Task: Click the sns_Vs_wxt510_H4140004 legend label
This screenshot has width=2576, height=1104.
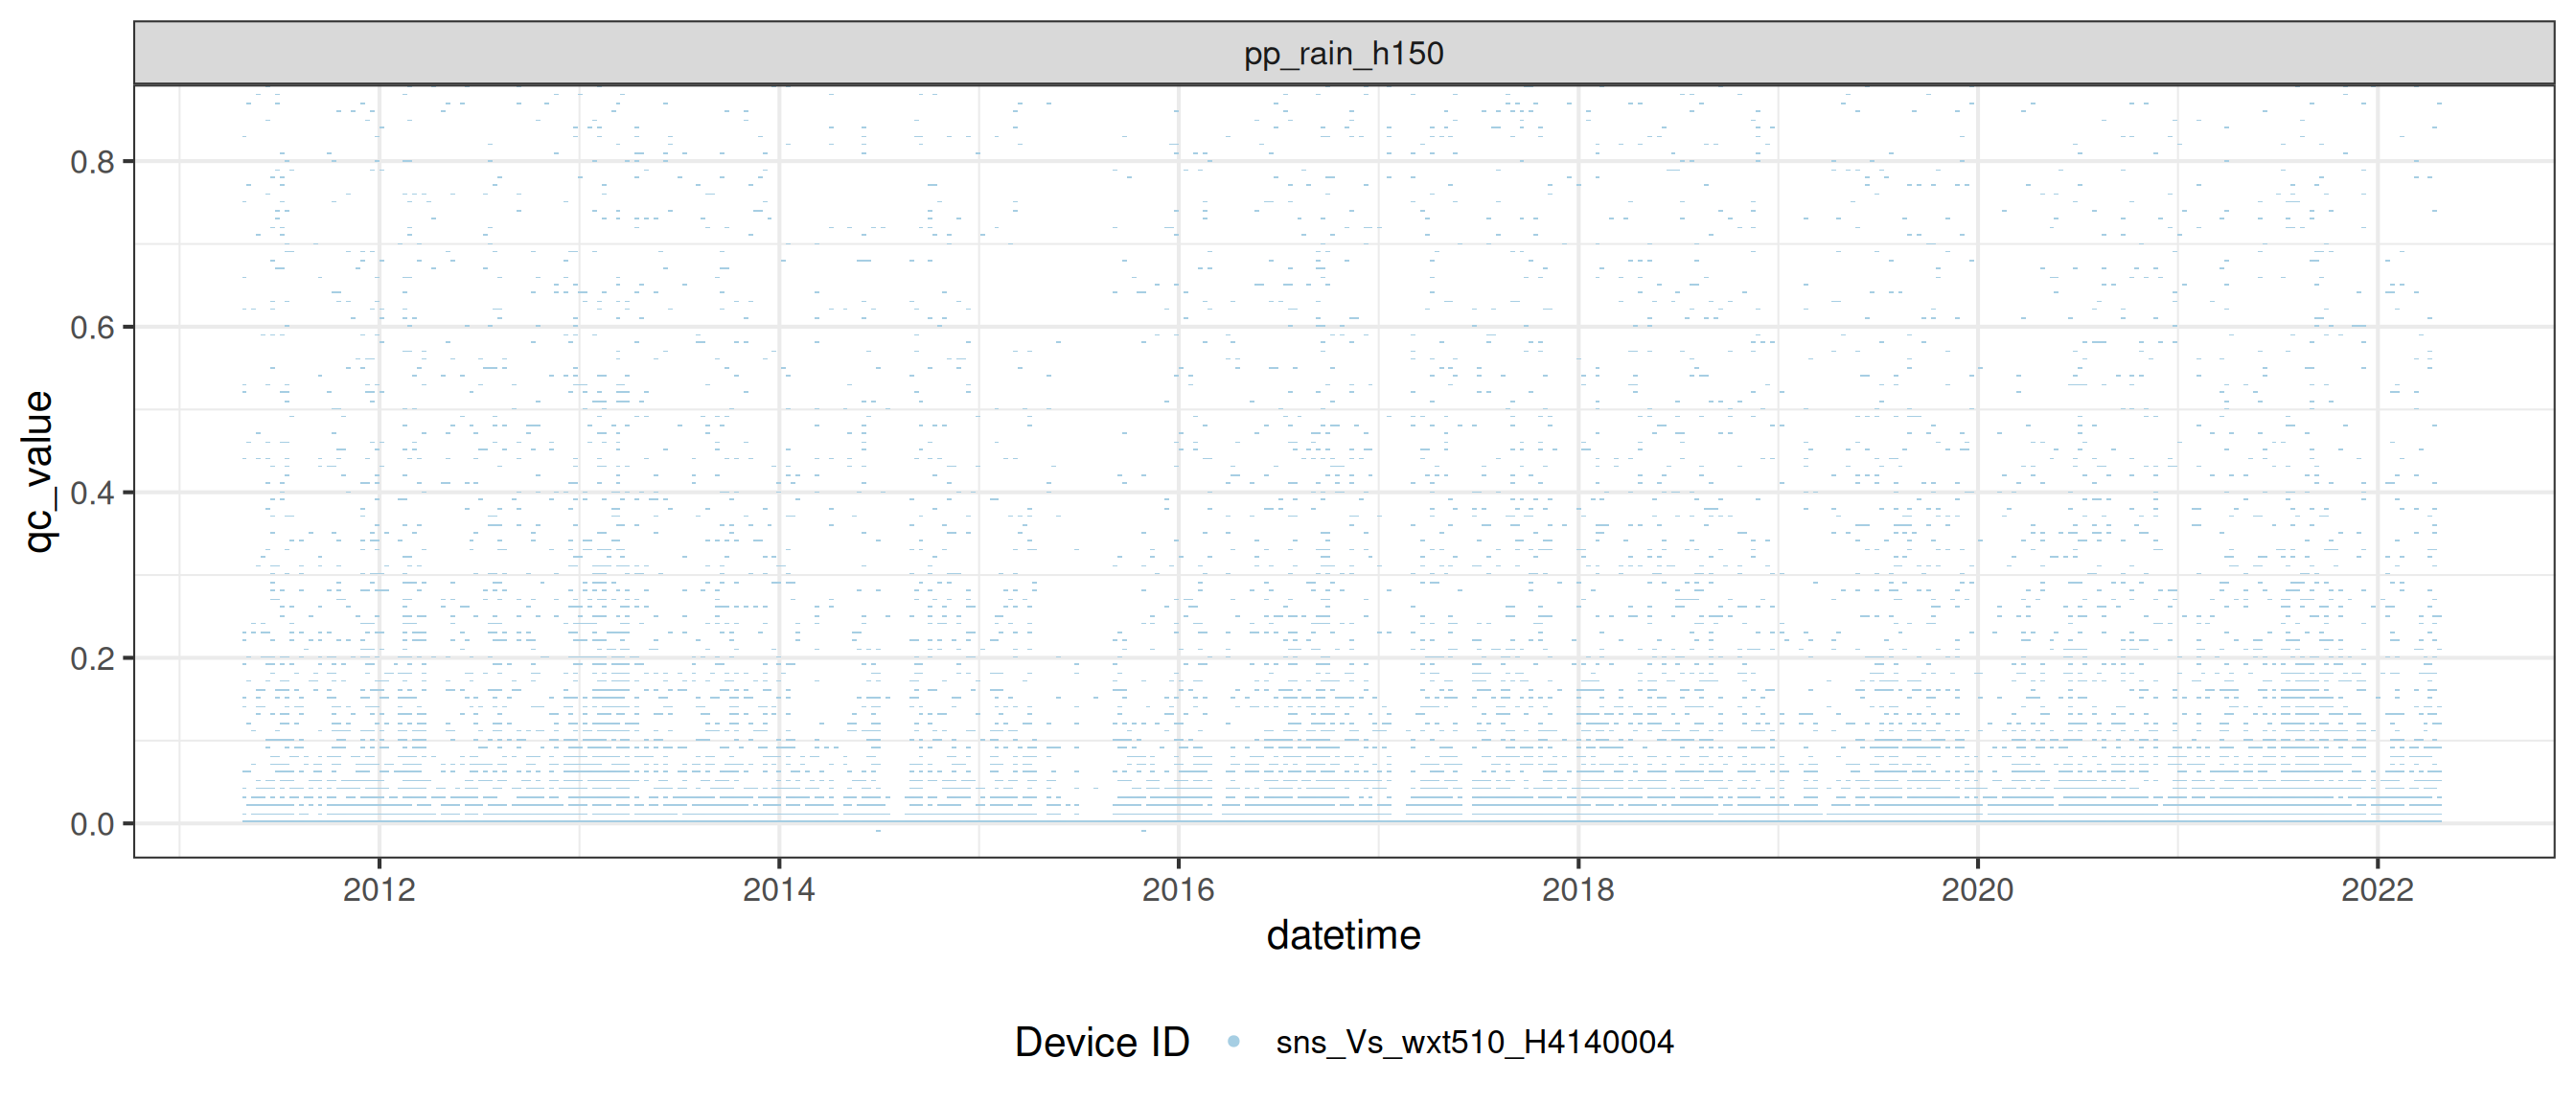Action: 1474,1042
